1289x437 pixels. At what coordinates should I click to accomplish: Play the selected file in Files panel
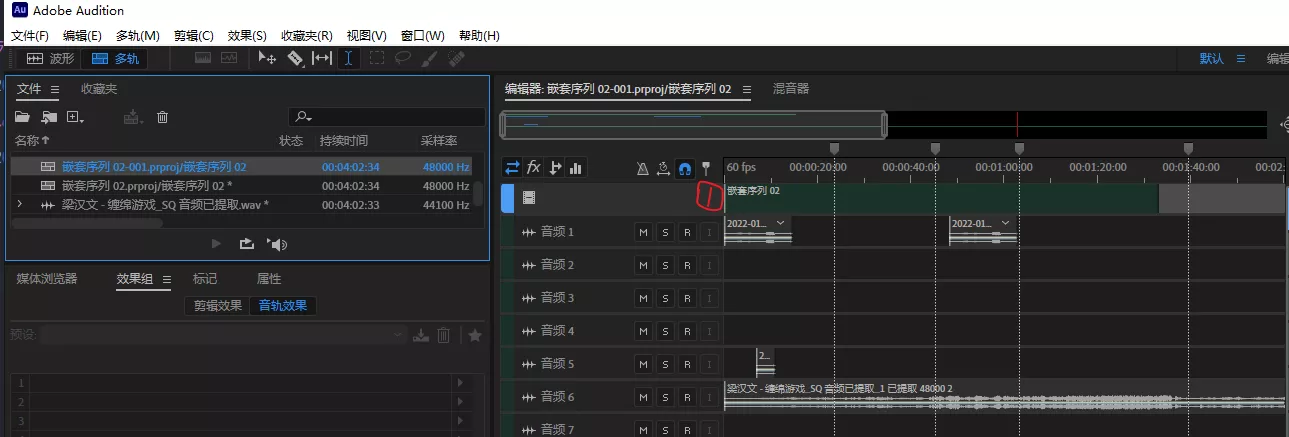tap(217, 244)
